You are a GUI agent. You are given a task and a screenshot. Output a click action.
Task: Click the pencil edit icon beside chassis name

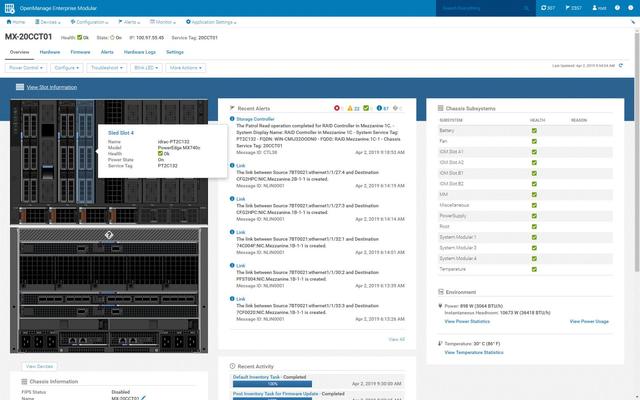point(143,397)
